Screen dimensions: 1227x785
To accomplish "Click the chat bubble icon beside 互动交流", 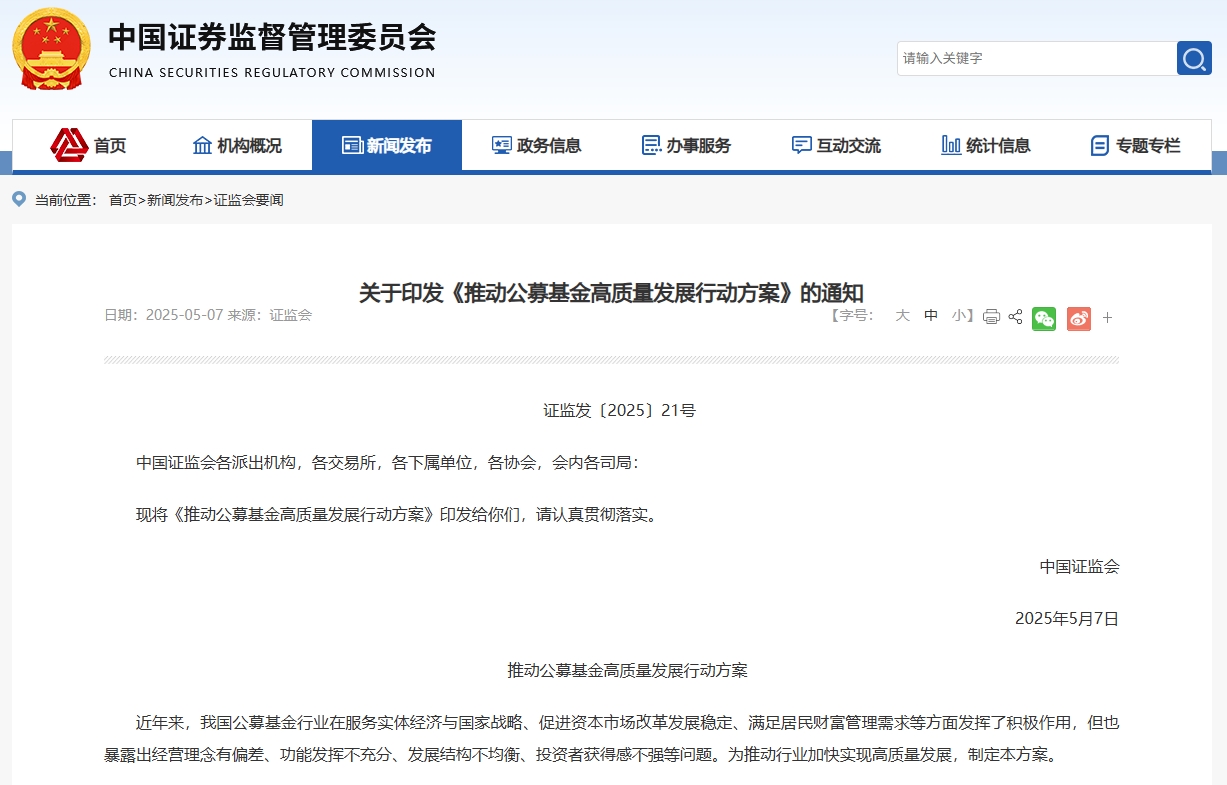I will click(802, 145).
